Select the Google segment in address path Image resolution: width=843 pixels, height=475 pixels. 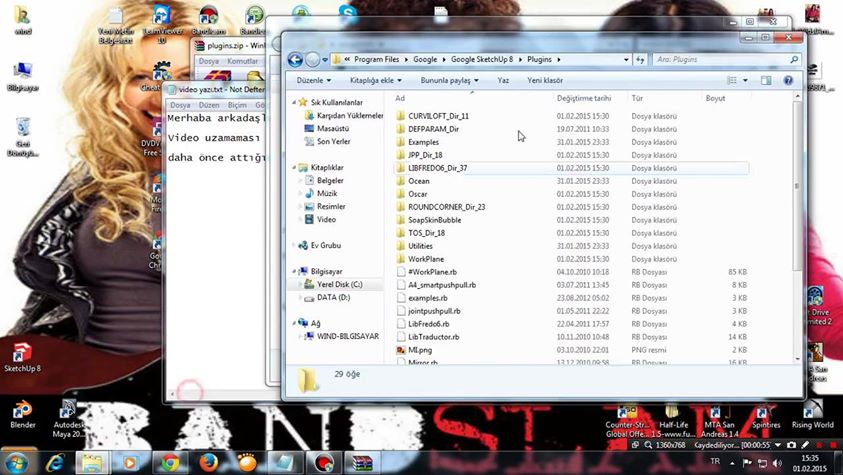click(425, 60)
